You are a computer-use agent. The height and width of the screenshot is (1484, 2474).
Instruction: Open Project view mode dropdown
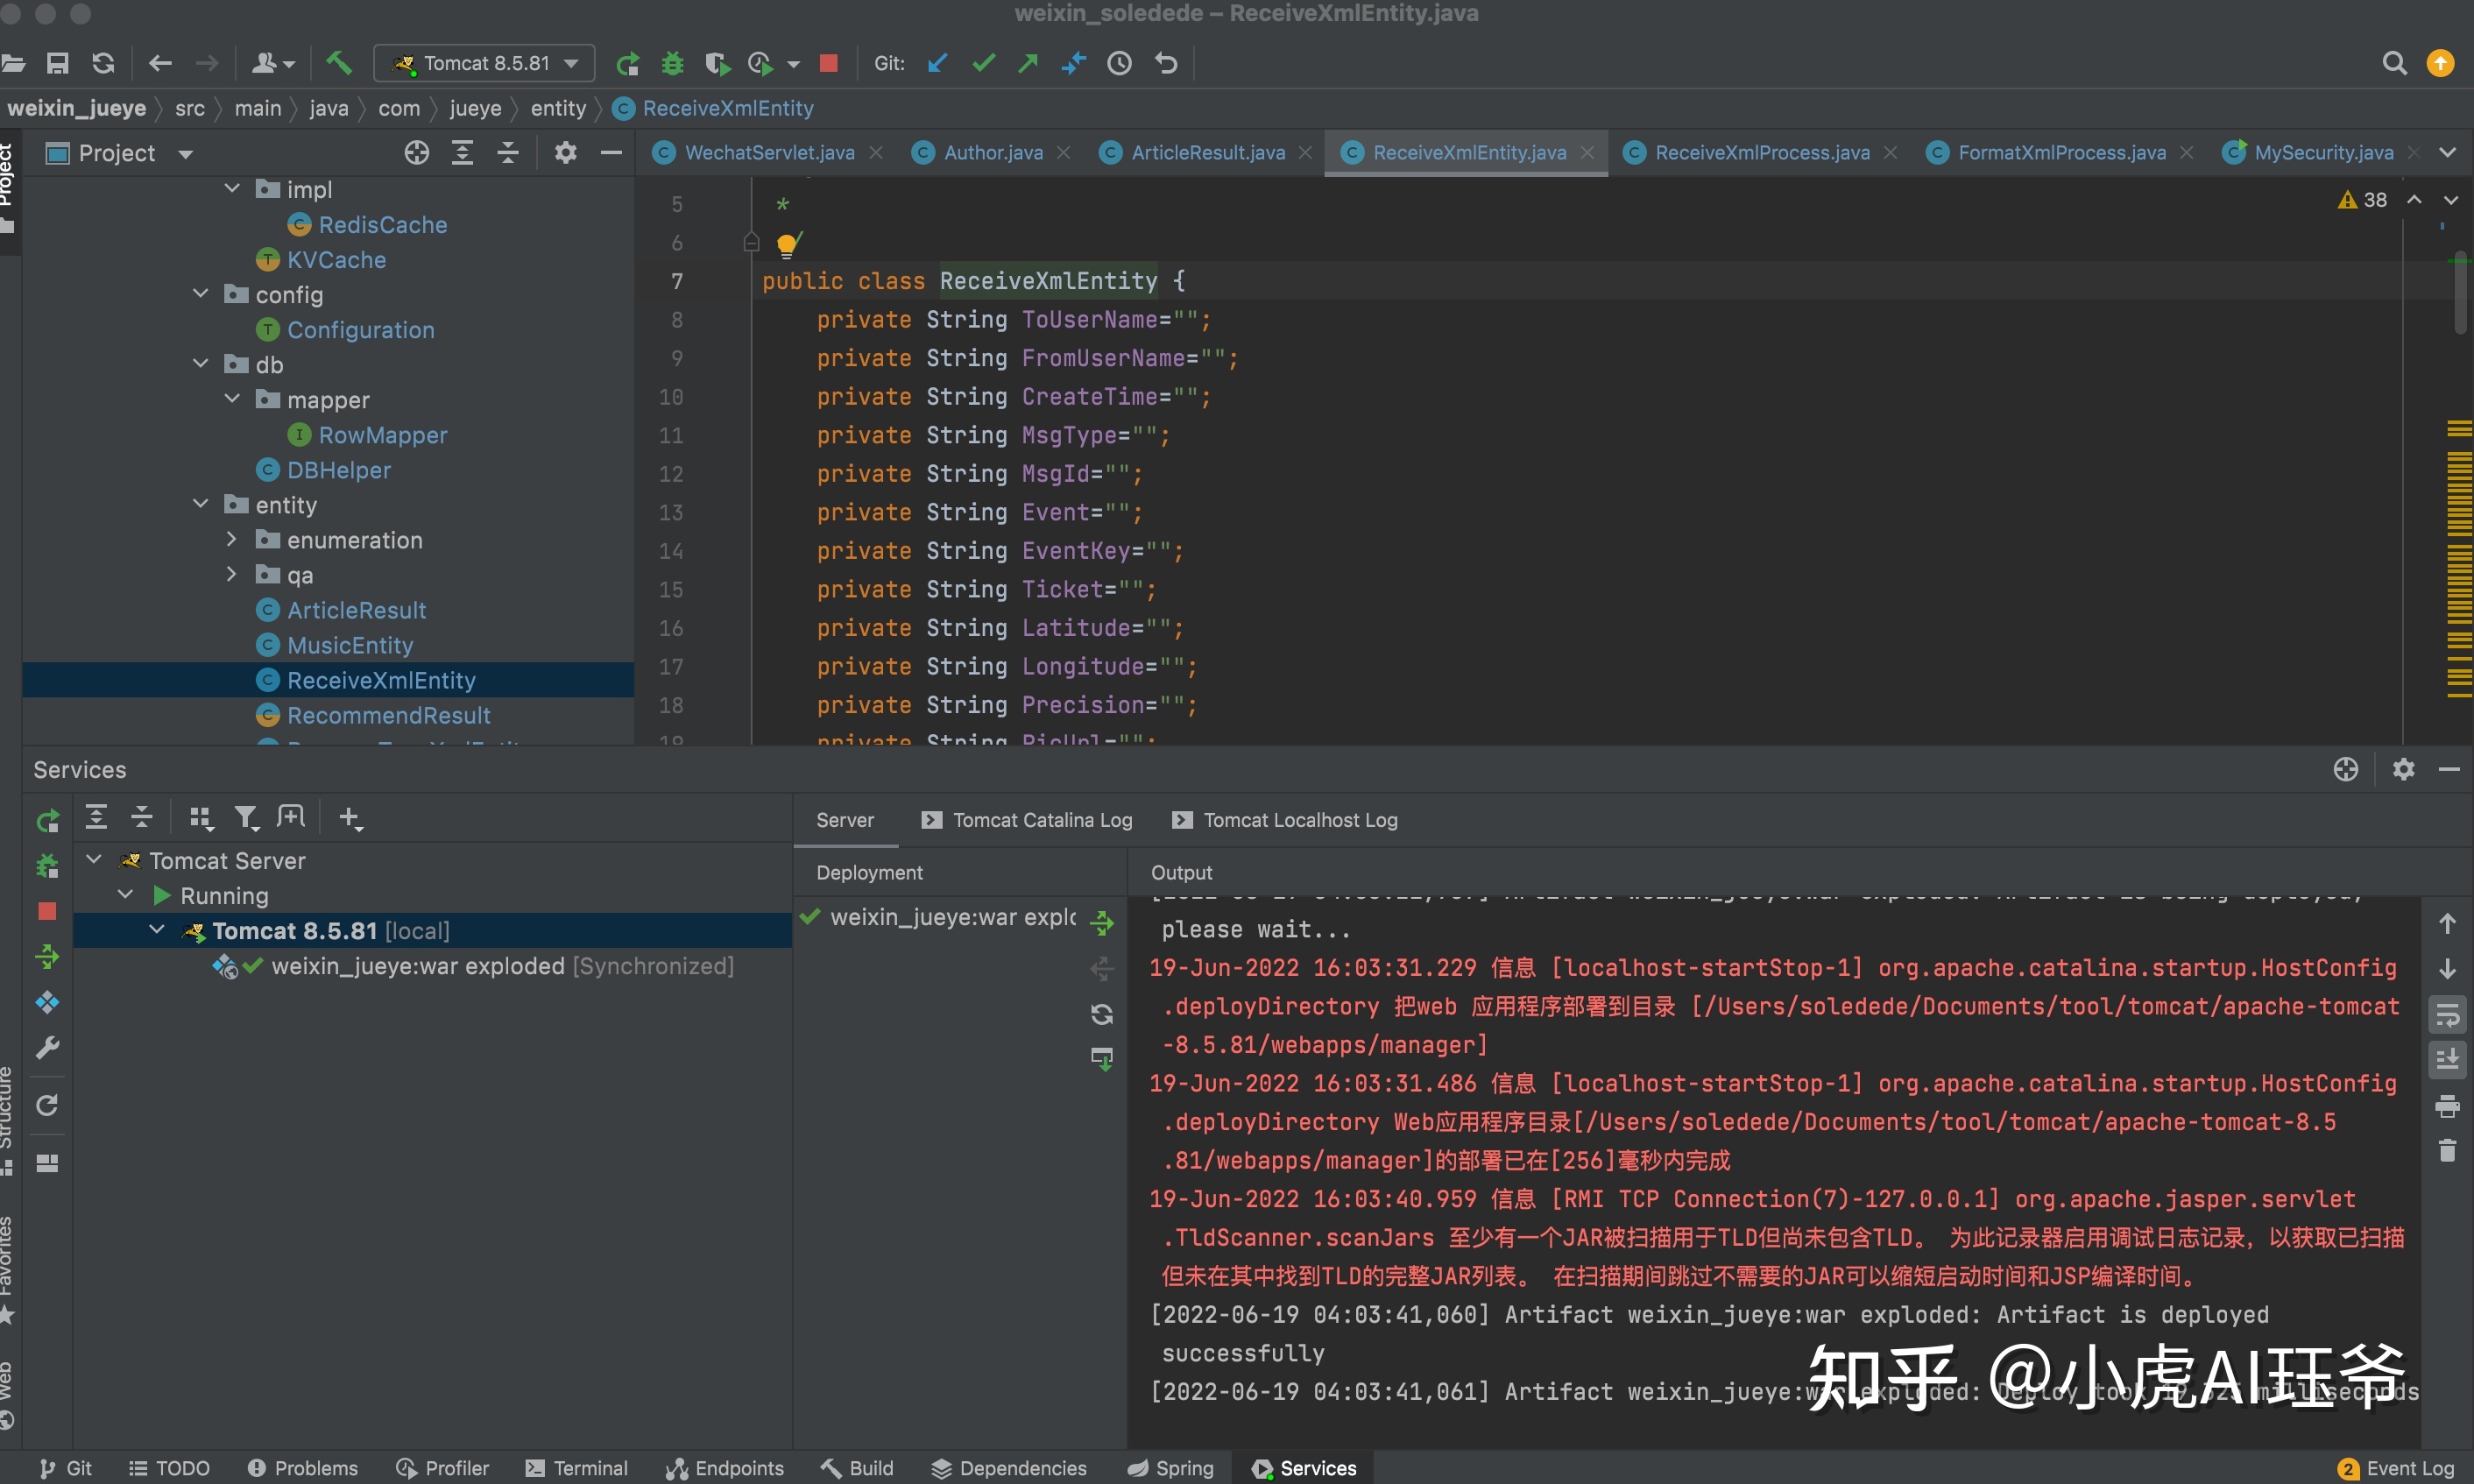[185, 154]
